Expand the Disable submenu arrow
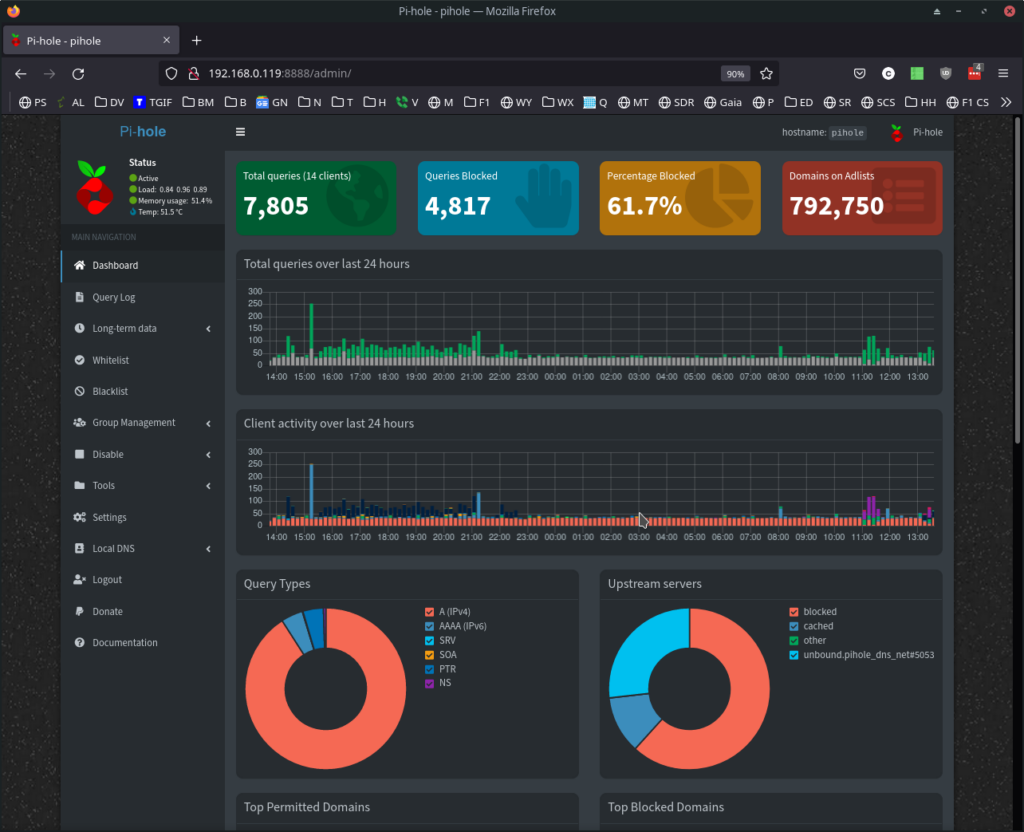 point(208,455)
